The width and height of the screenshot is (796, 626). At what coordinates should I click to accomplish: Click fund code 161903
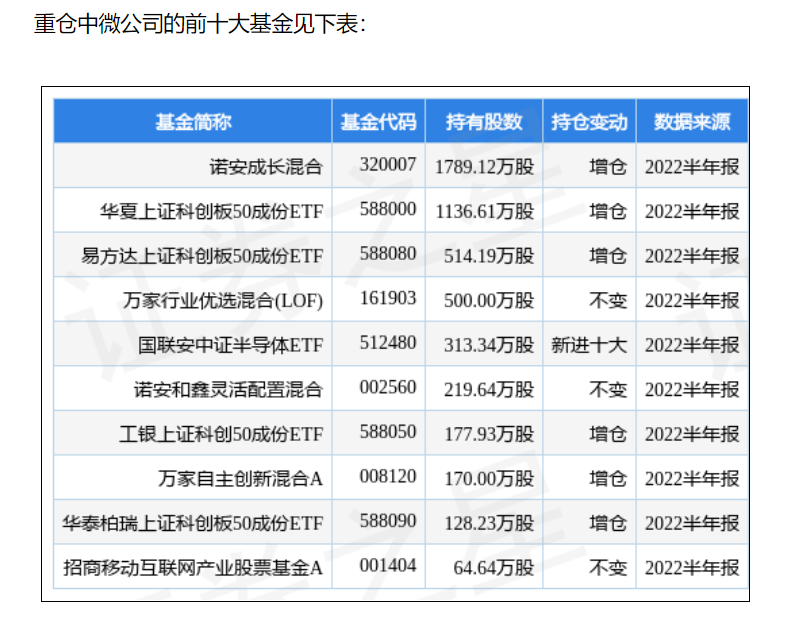[x=388, y=298]
